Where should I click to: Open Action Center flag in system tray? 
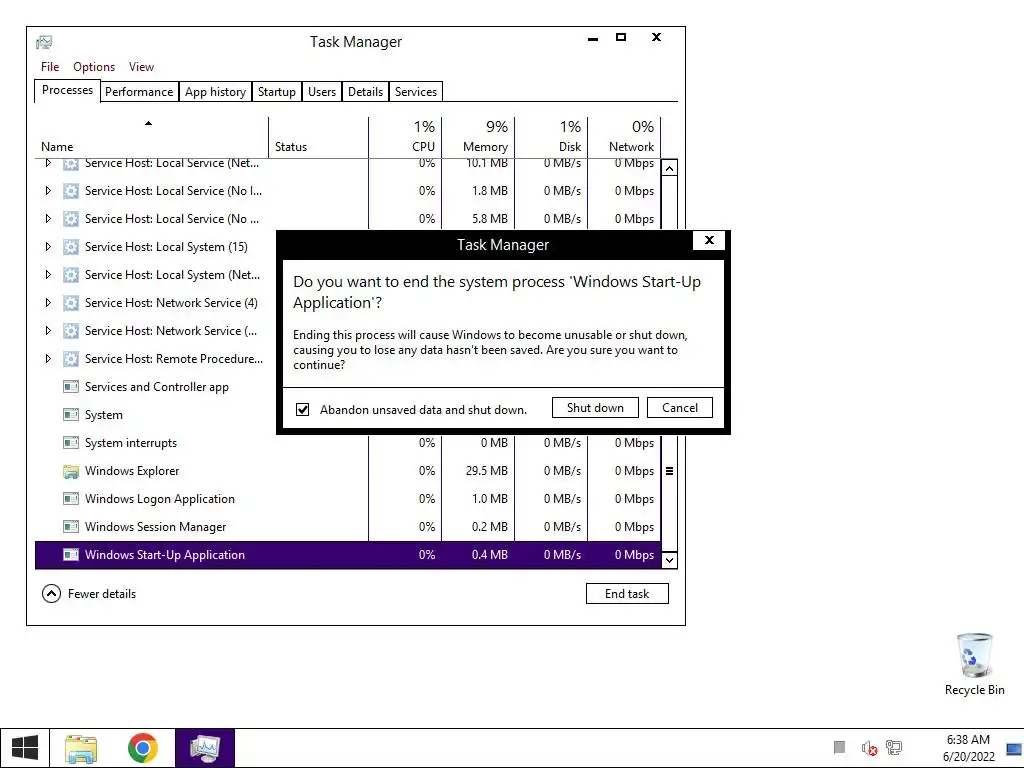(840, 747)
